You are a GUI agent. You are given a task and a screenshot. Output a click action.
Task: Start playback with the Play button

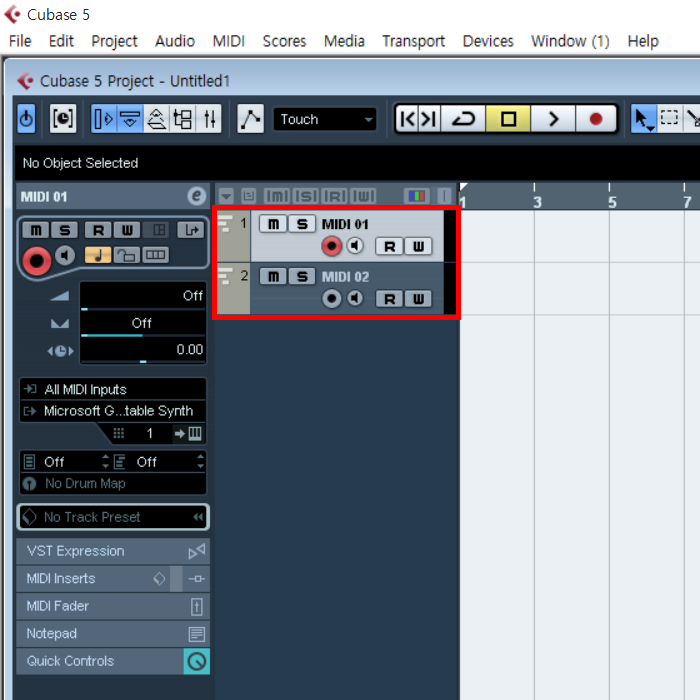click(x=553, y=119)
